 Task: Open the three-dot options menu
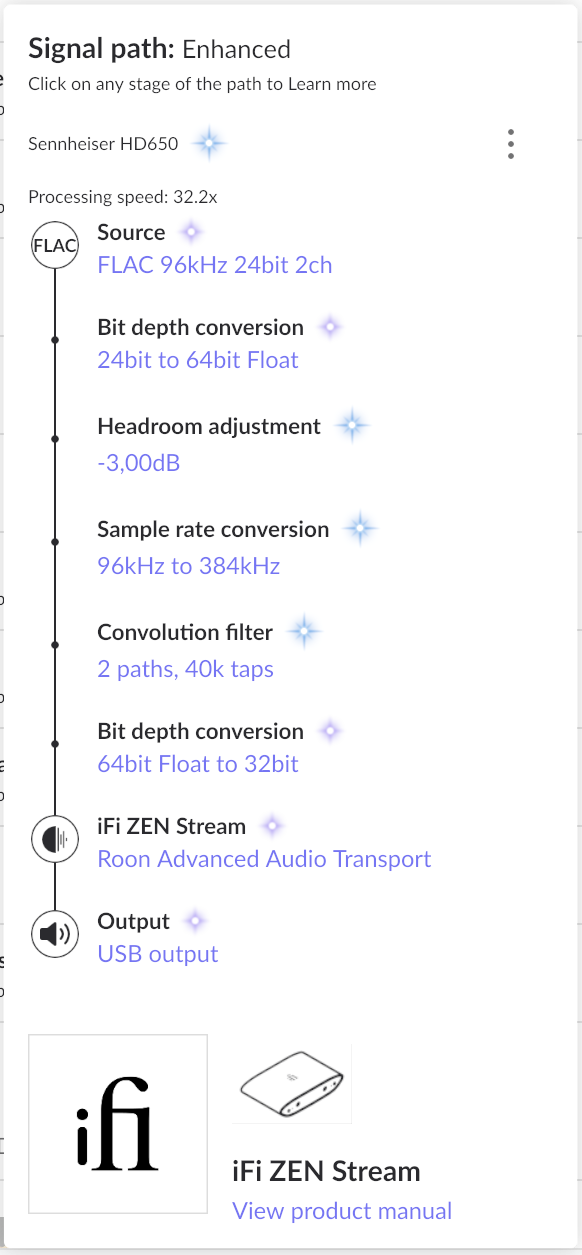(x=511, y=144)
